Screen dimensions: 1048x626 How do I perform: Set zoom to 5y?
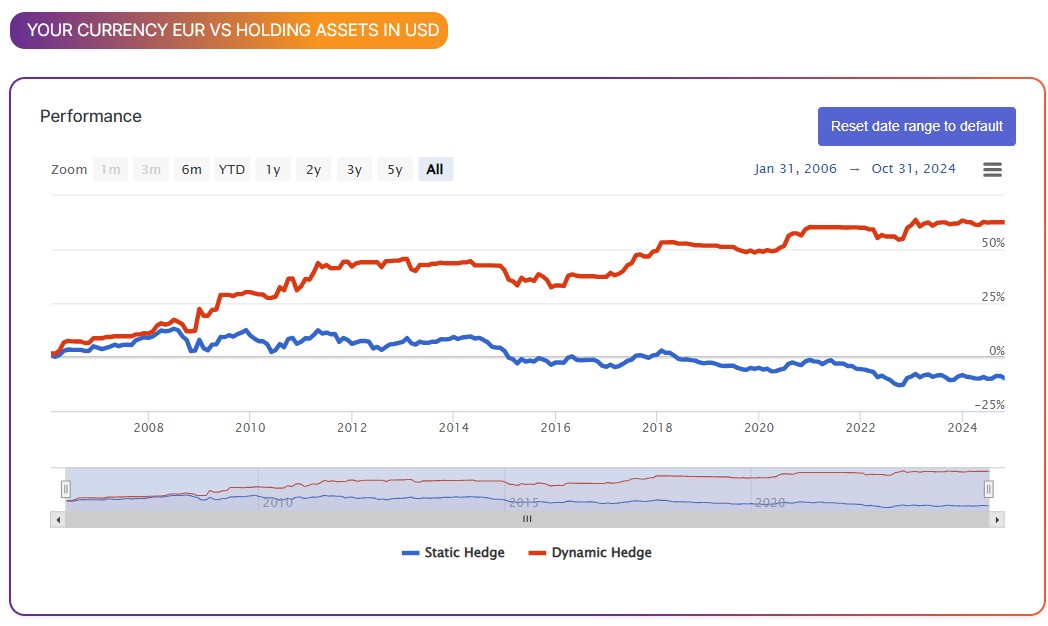(x=395, y=170)
